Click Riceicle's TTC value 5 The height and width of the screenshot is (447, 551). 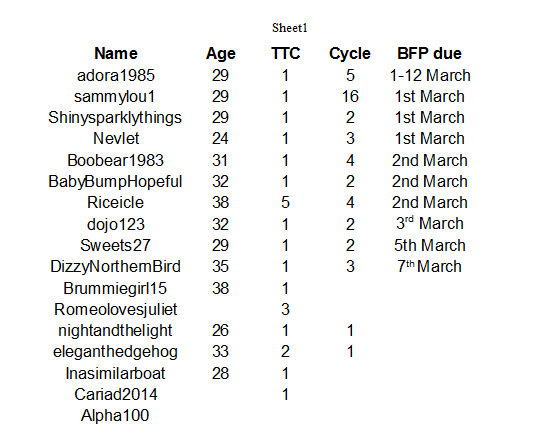(285, 202)
